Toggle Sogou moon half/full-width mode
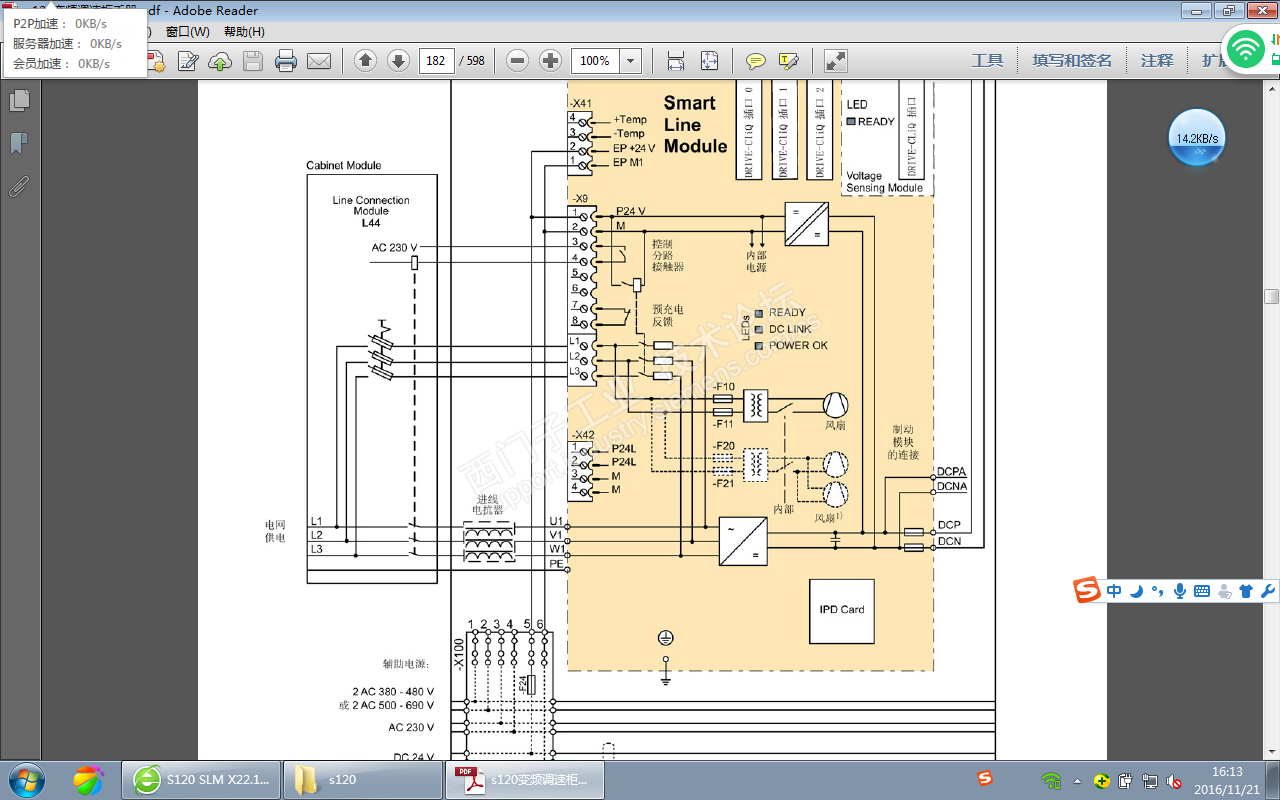Viewport: 1280px width, 800px height. [x=1137, y=591]
